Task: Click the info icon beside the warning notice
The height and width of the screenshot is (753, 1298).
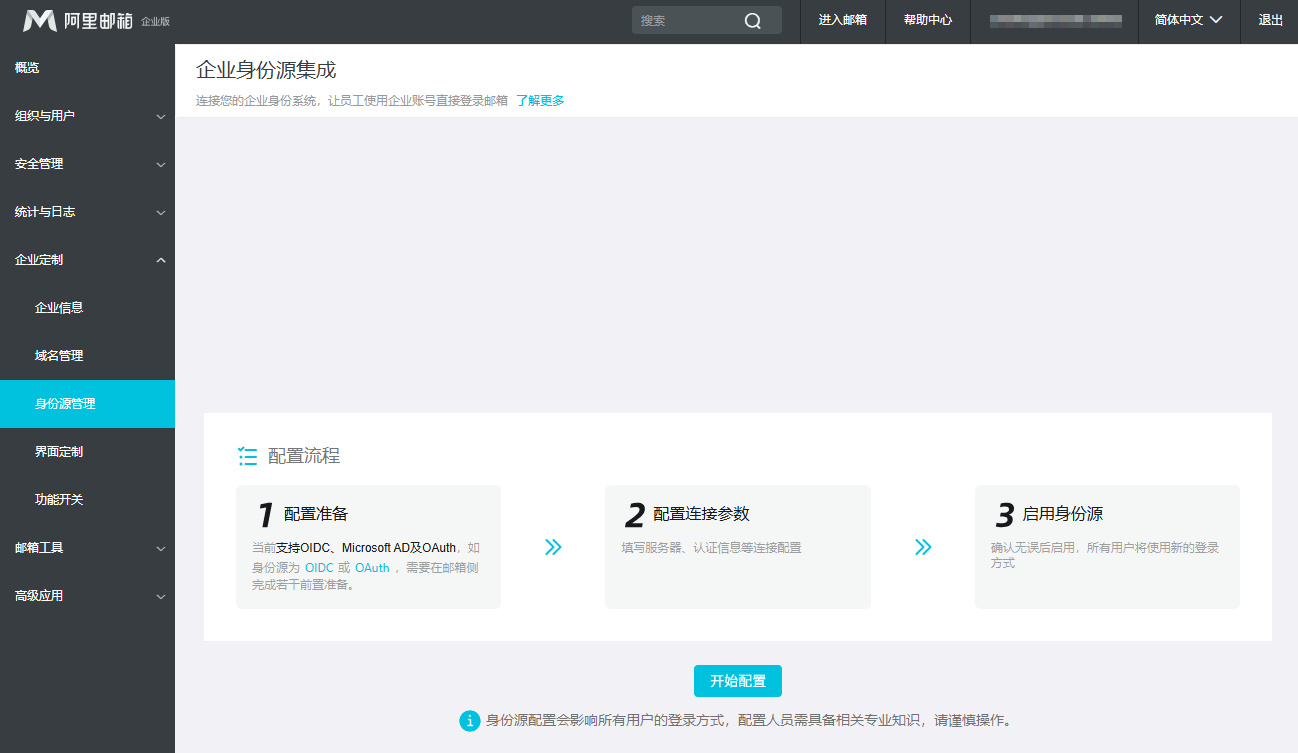Action: coord(469,720)
